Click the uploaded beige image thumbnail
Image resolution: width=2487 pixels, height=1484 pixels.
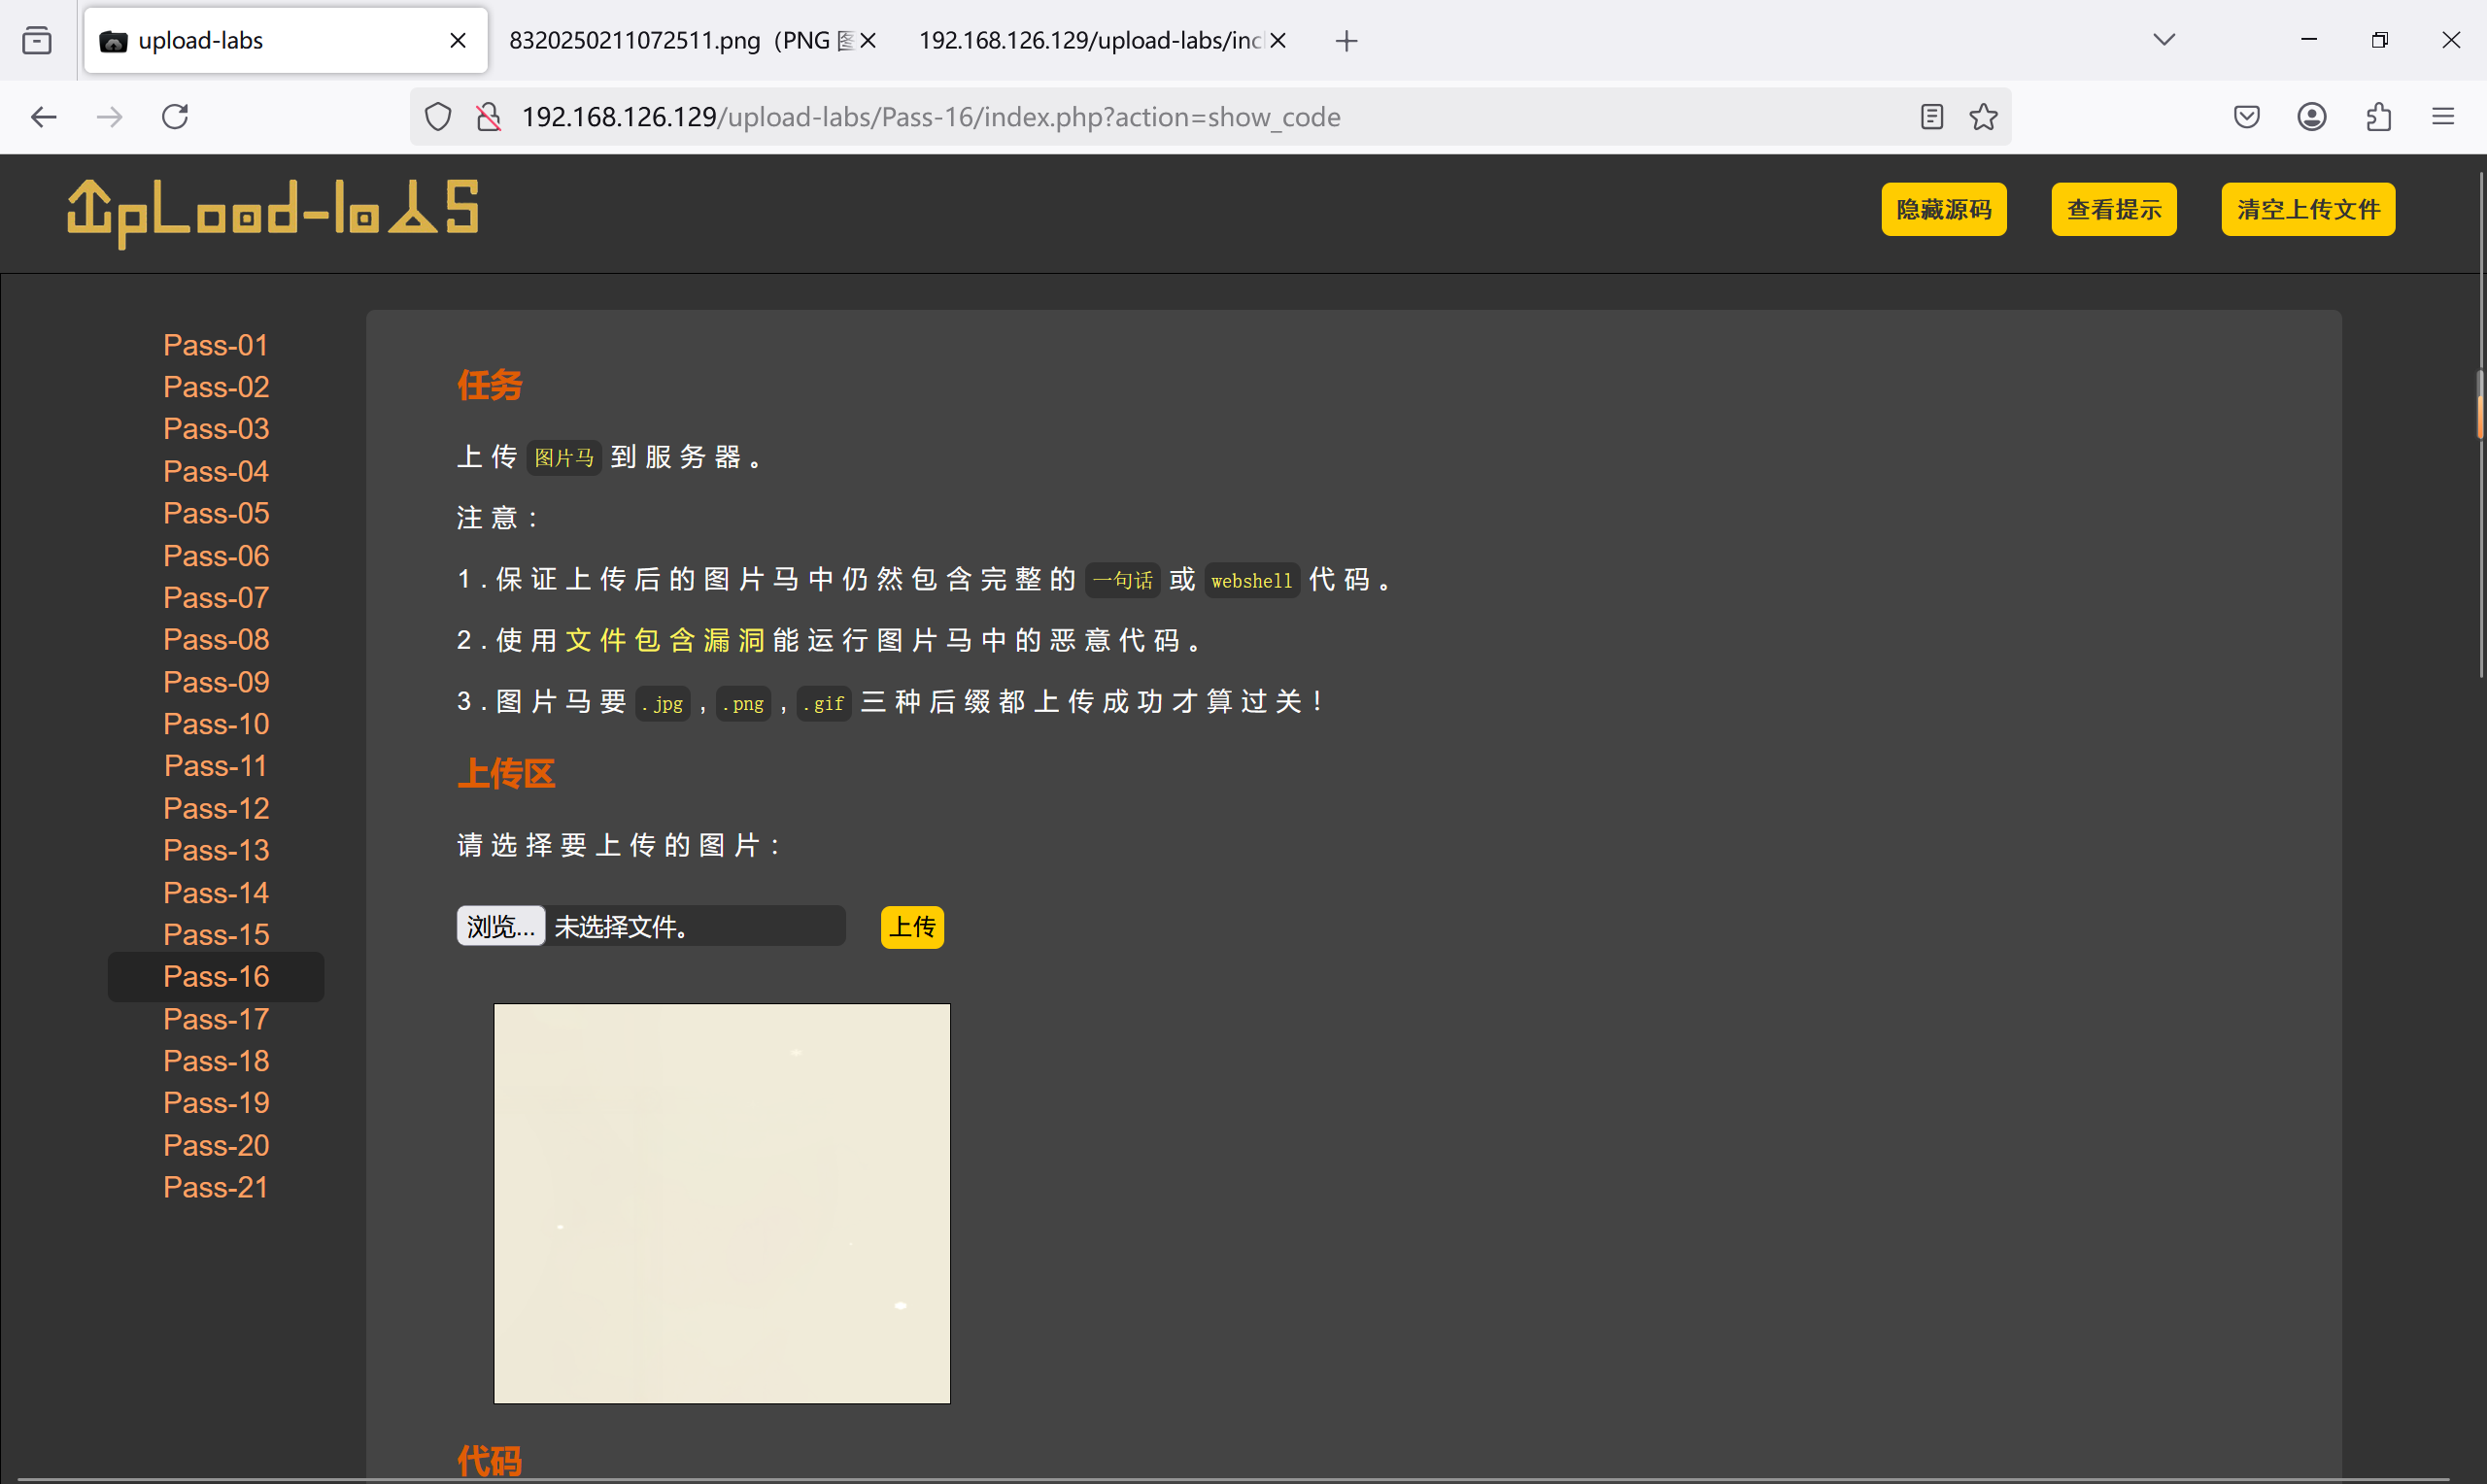(x=721, y=1203)
